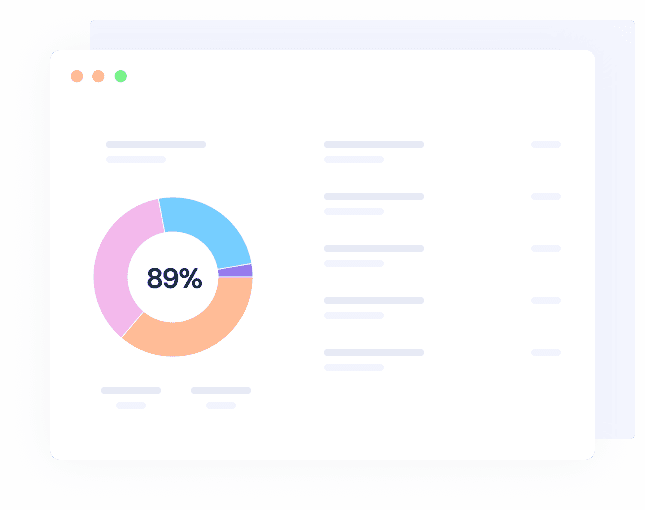Click the right legend bar below the donut

click(x=221, y=390)
